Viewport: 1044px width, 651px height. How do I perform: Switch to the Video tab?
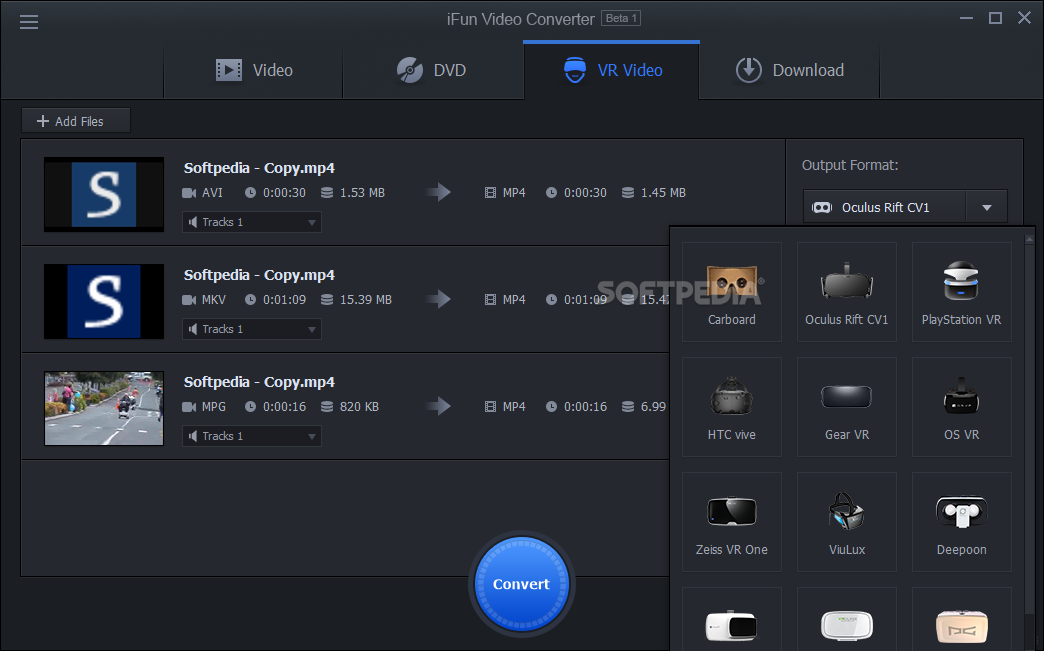tap(253, 70)
